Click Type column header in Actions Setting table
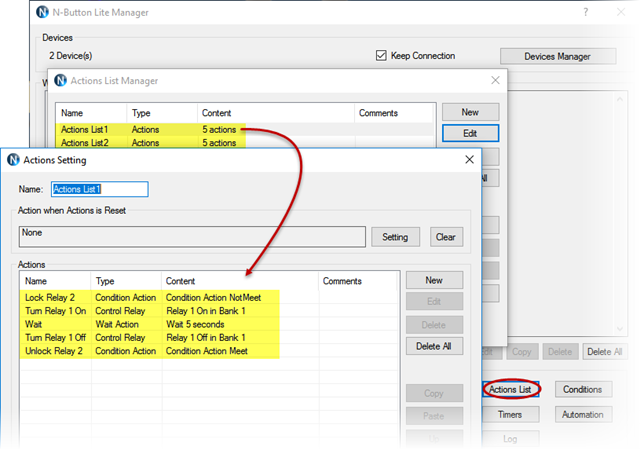The height and width of the screenshot is (450, 640). [x=126, y=281]
